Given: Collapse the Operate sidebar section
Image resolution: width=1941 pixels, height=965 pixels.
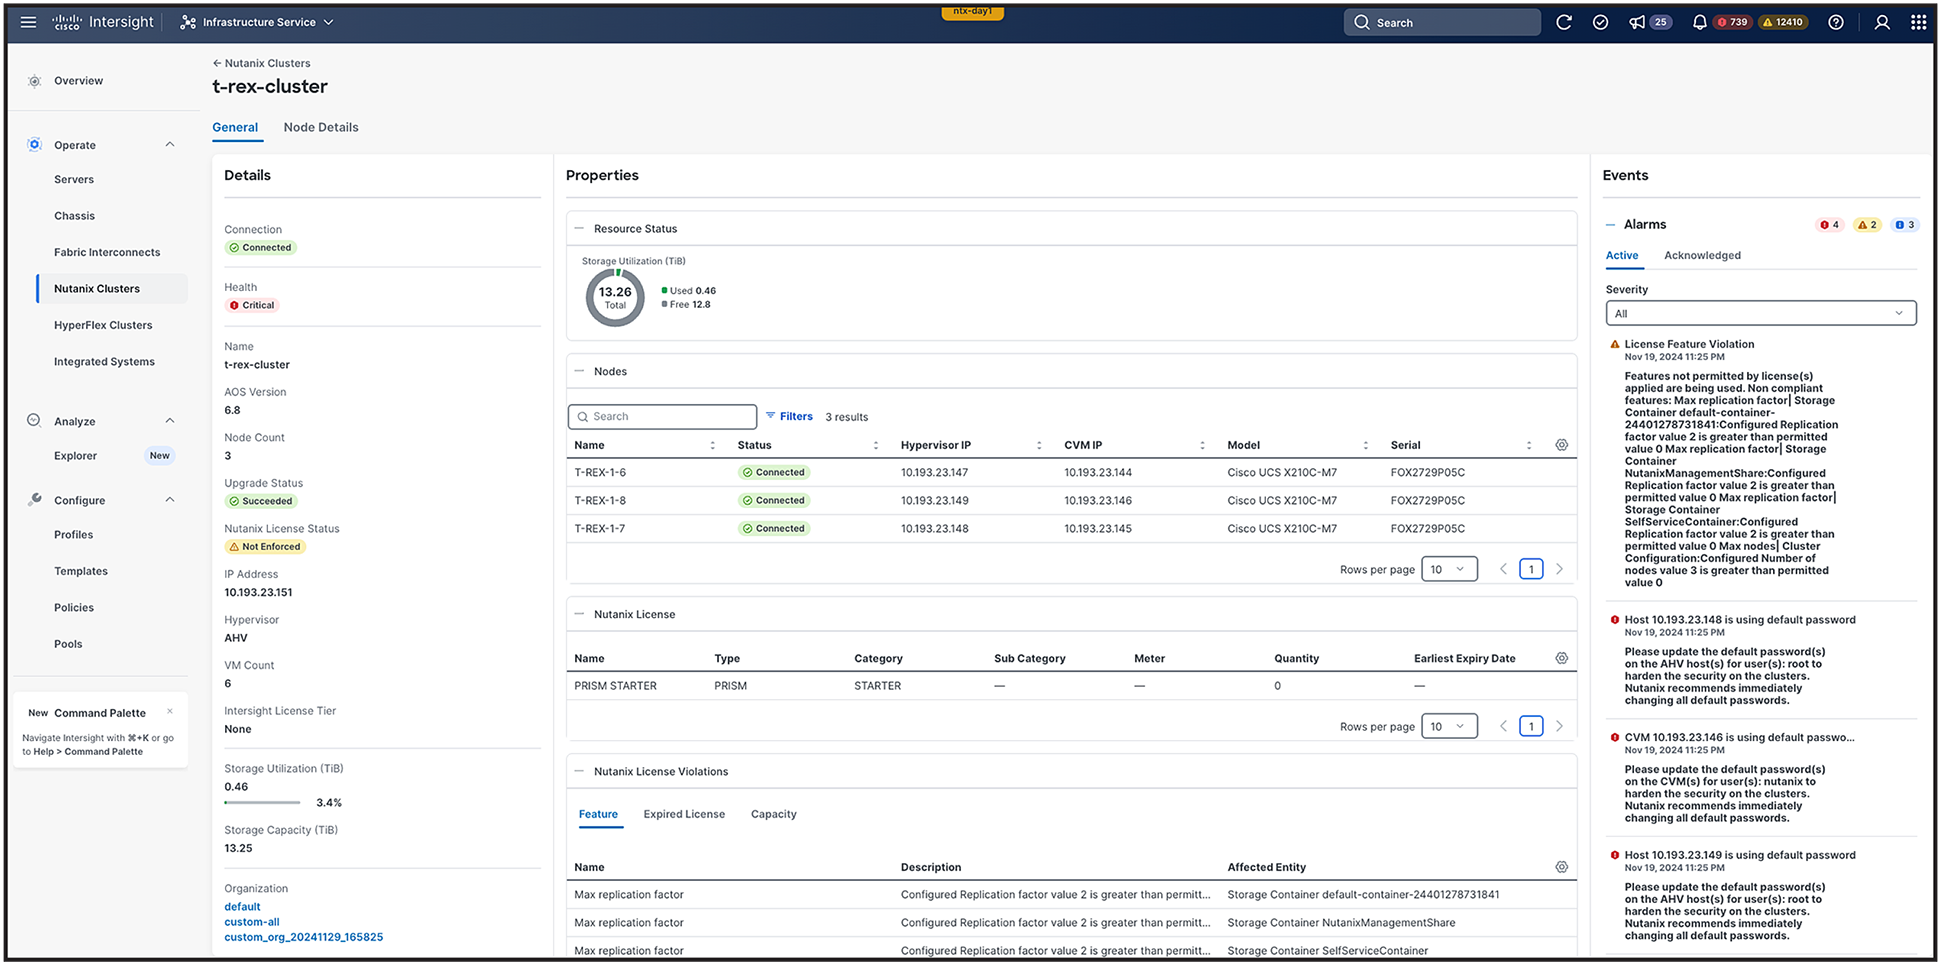Looking at the screenshot, I should click(x=170, y=145).
